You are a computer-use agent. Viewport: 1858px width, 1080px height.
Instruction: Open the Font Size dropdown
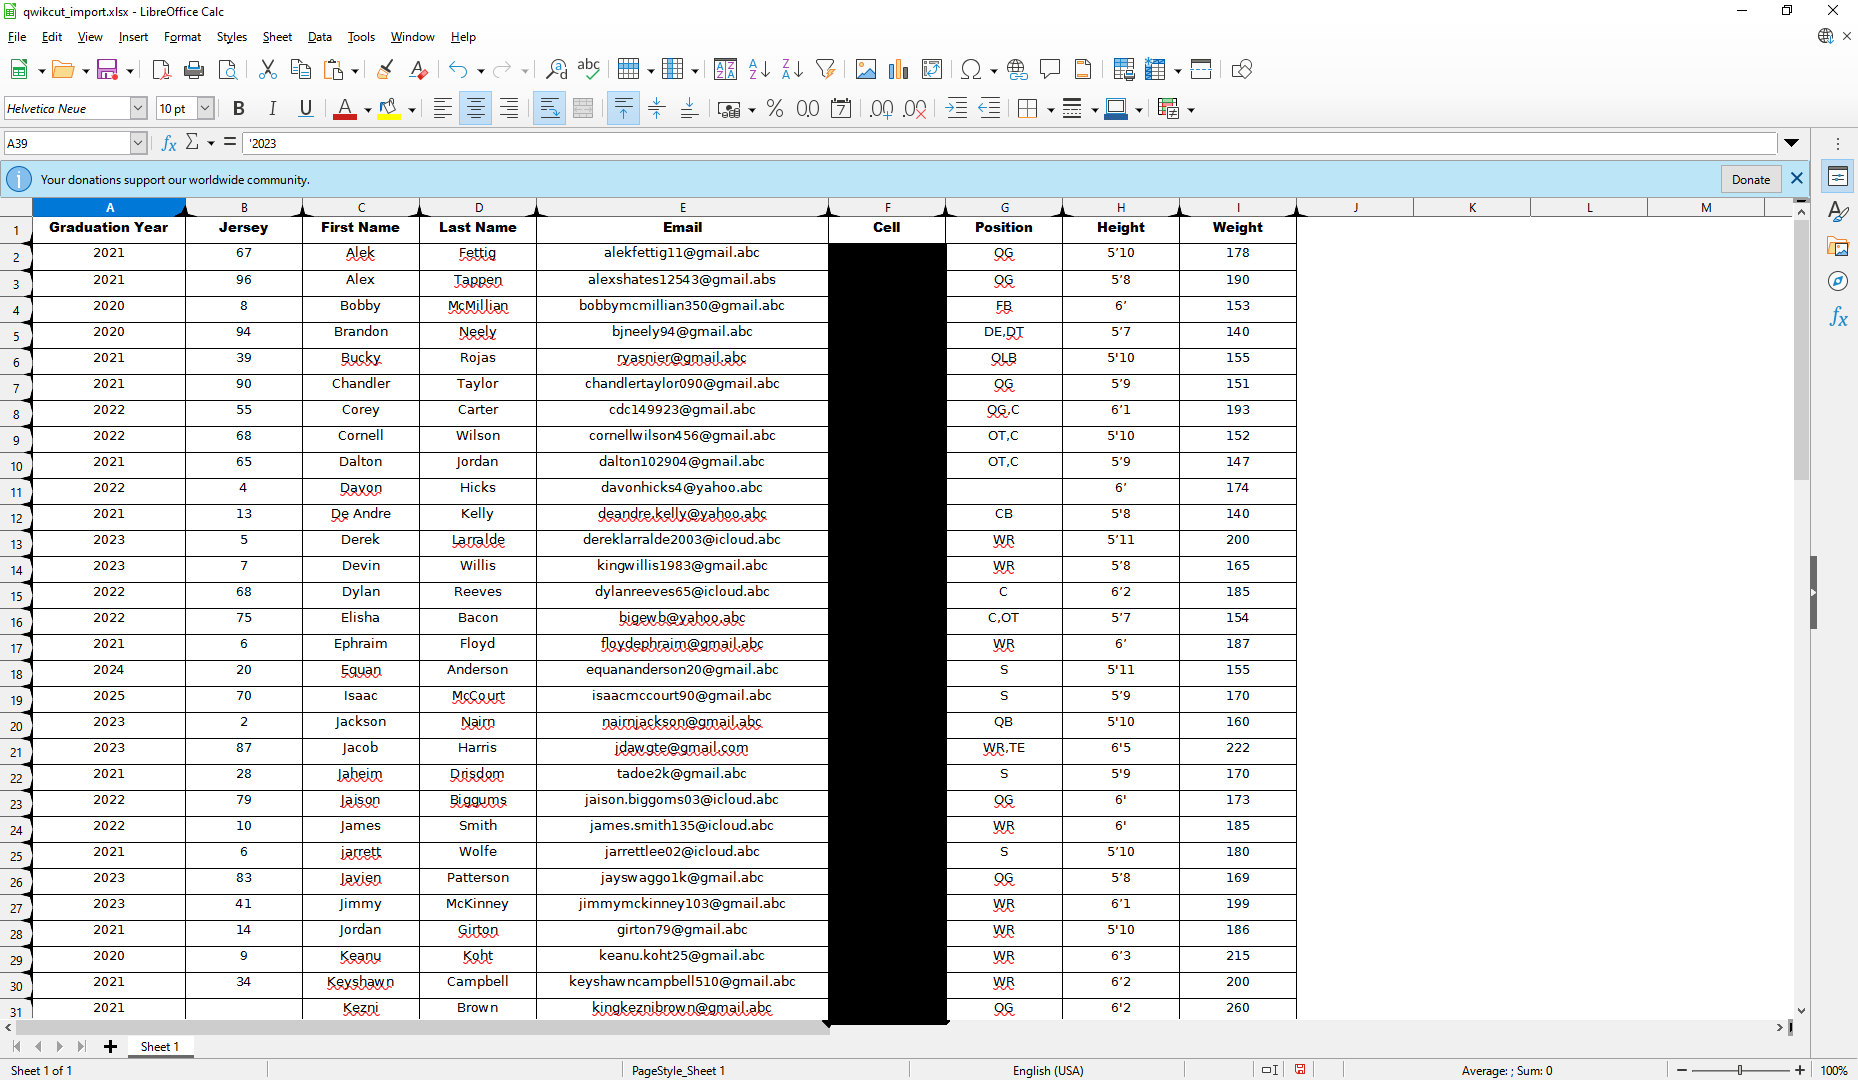click(x=205, y=108)
